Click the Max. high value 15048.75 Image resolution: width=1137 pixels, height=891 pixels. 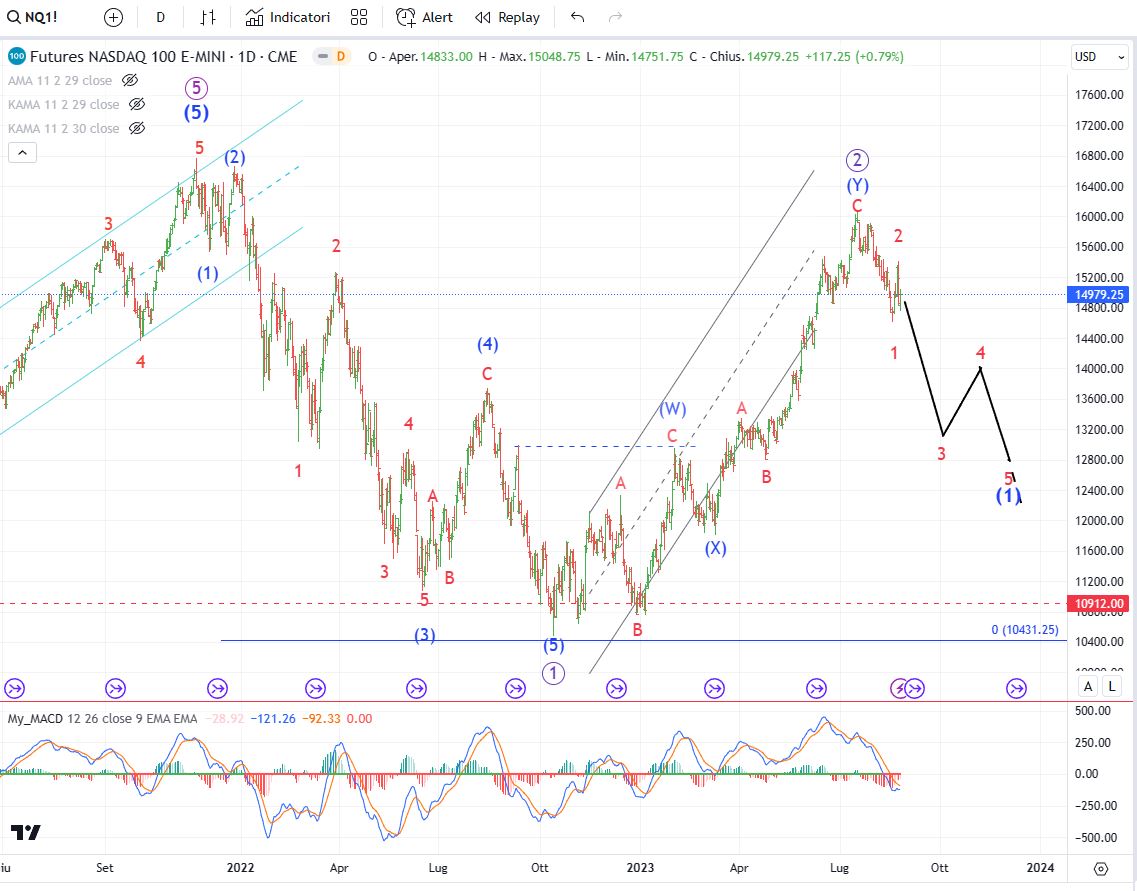554,57
